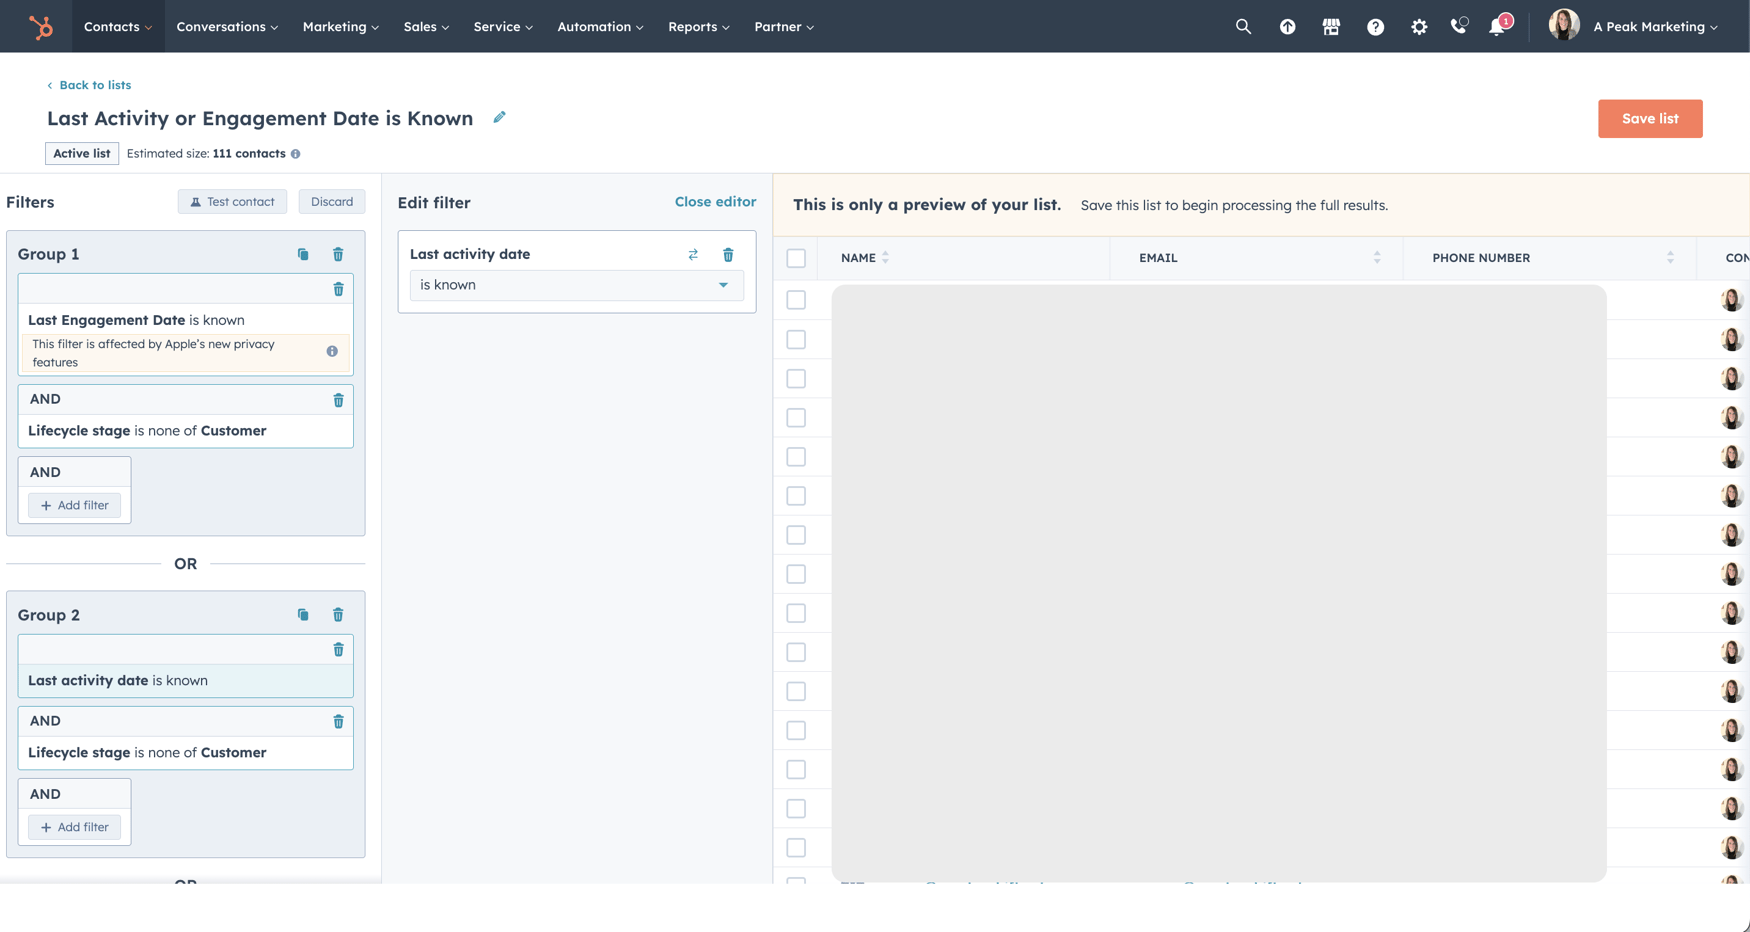Click the HubSpot sprocket logo
This screenshot has height=932, width=1750.
point(38,26)
